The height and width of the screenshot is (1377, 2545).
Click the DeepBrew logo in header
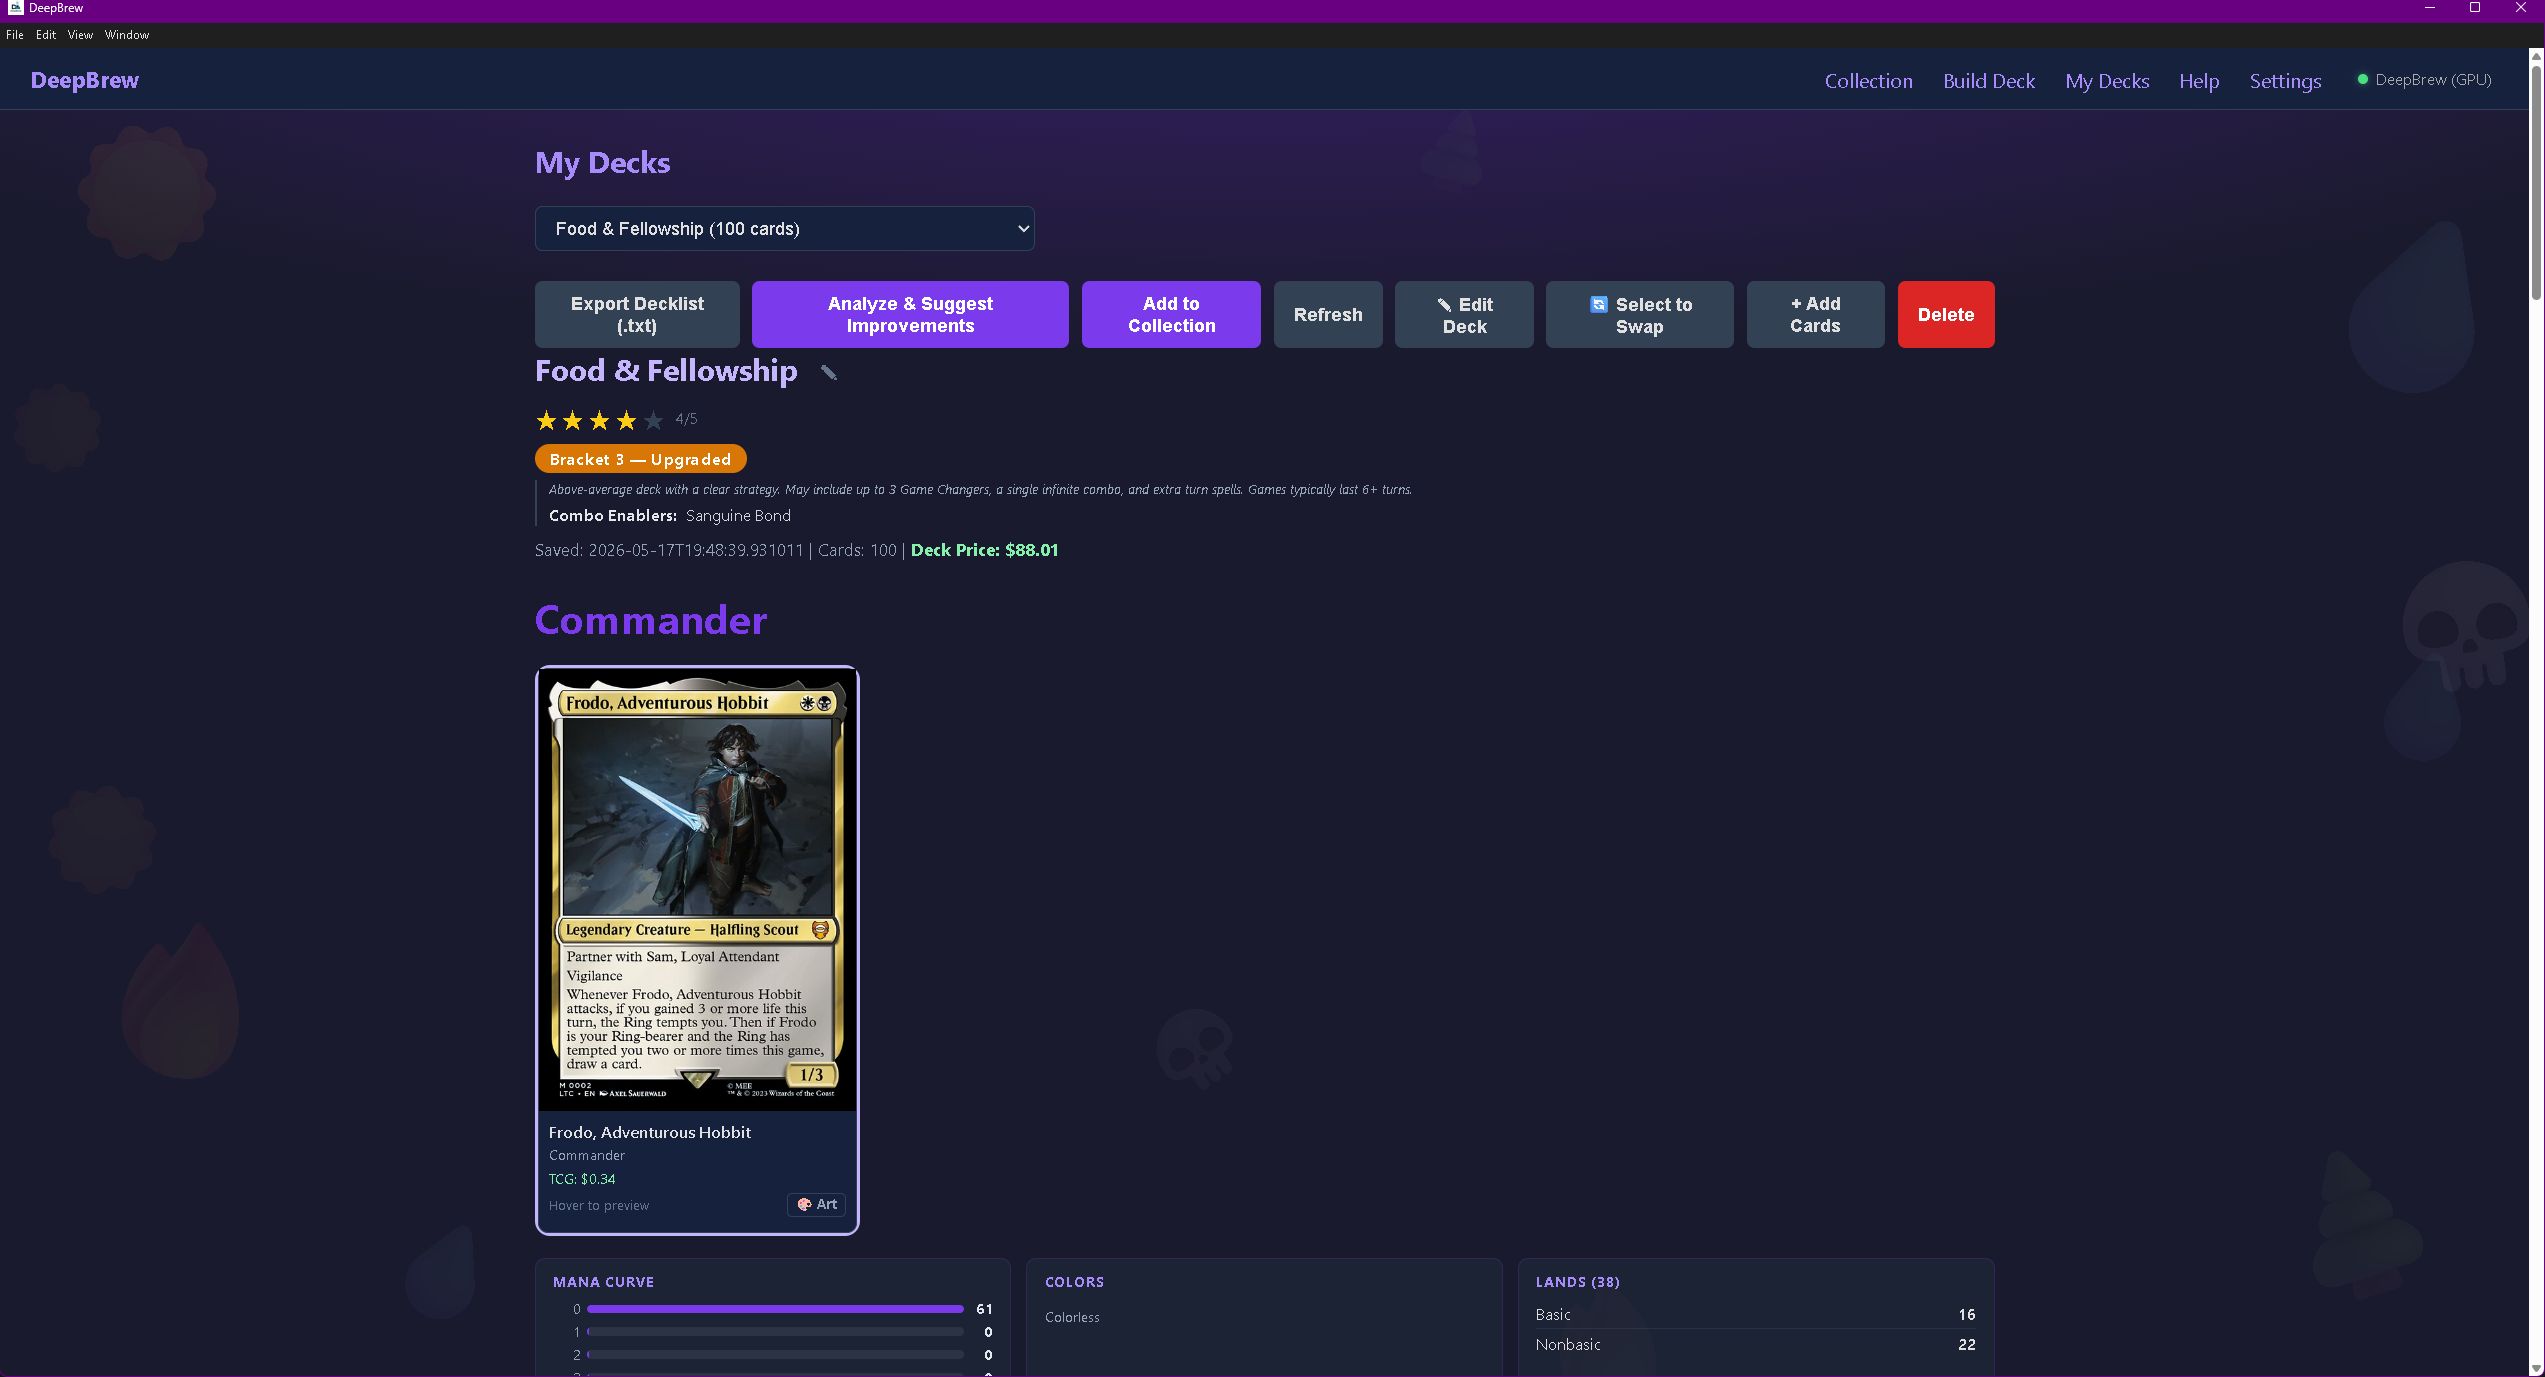tap(85, 80)
